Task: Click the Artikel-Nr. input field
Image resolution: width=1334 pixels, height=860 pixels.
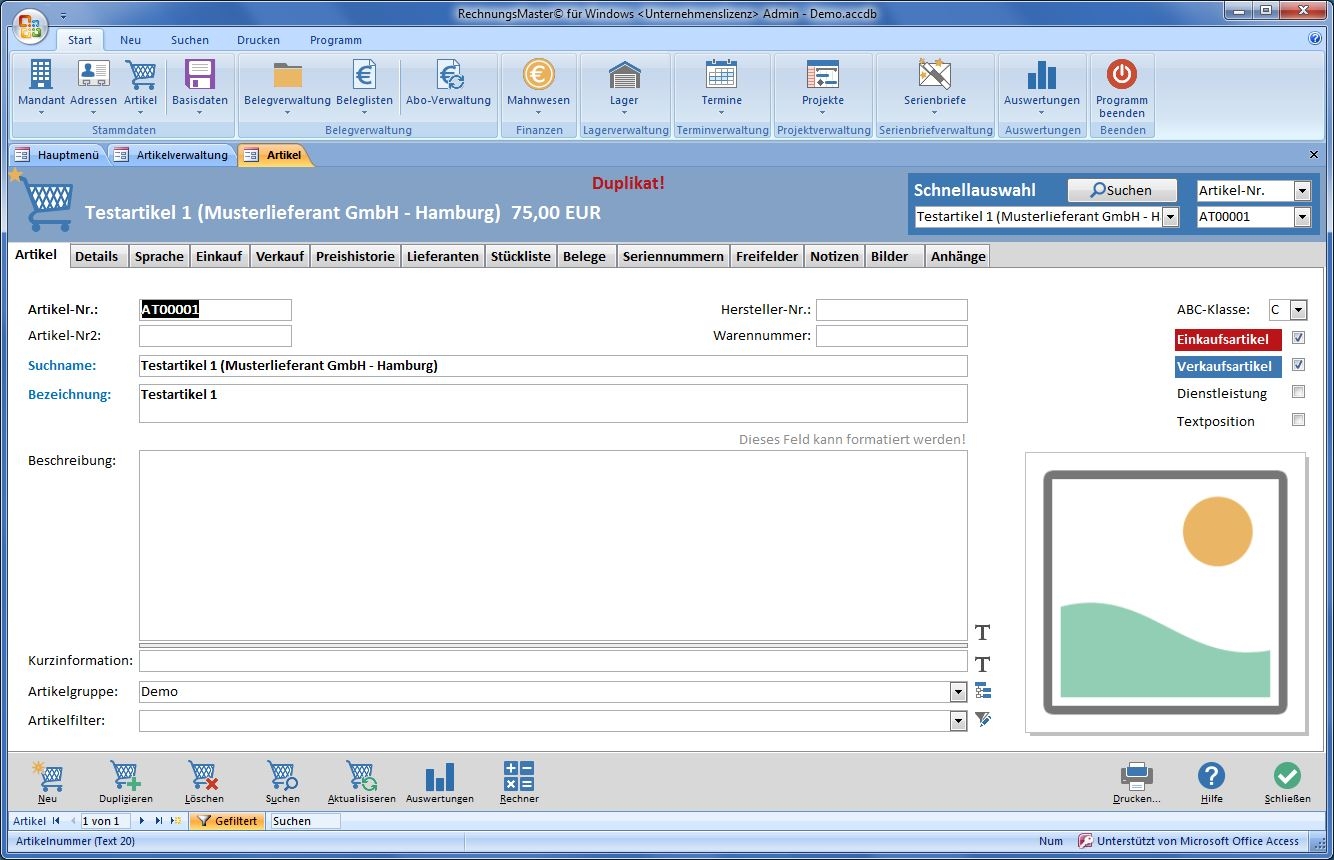Action: click(x=215, y=310)
